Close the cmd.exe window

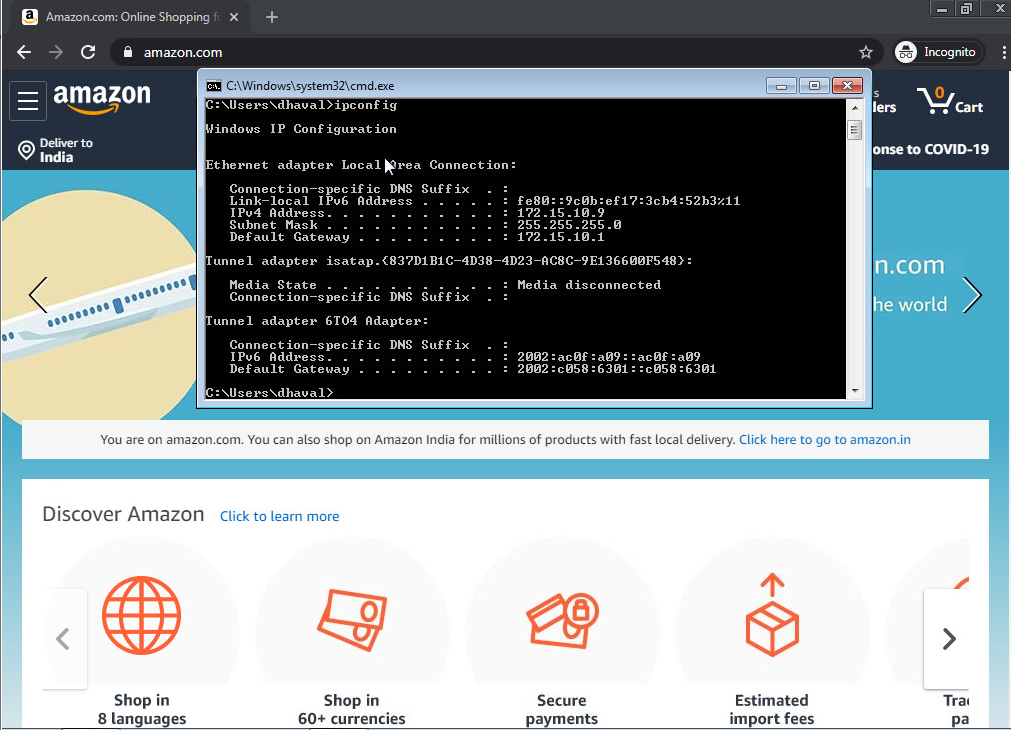click(847, 86)
